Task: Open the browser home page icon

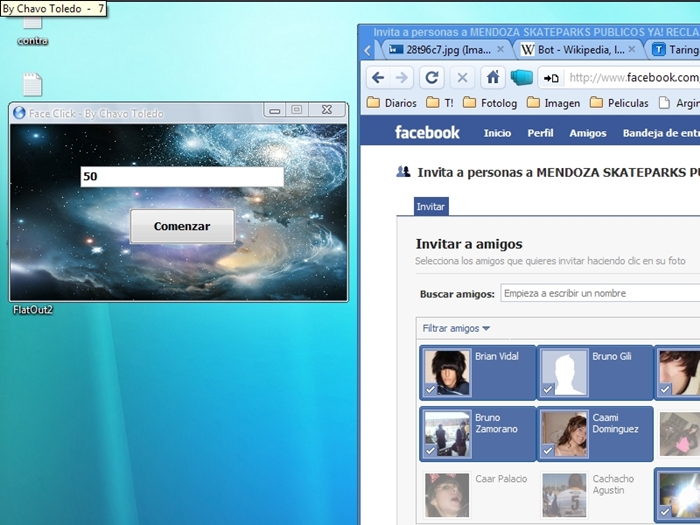Action: [493, 78]
